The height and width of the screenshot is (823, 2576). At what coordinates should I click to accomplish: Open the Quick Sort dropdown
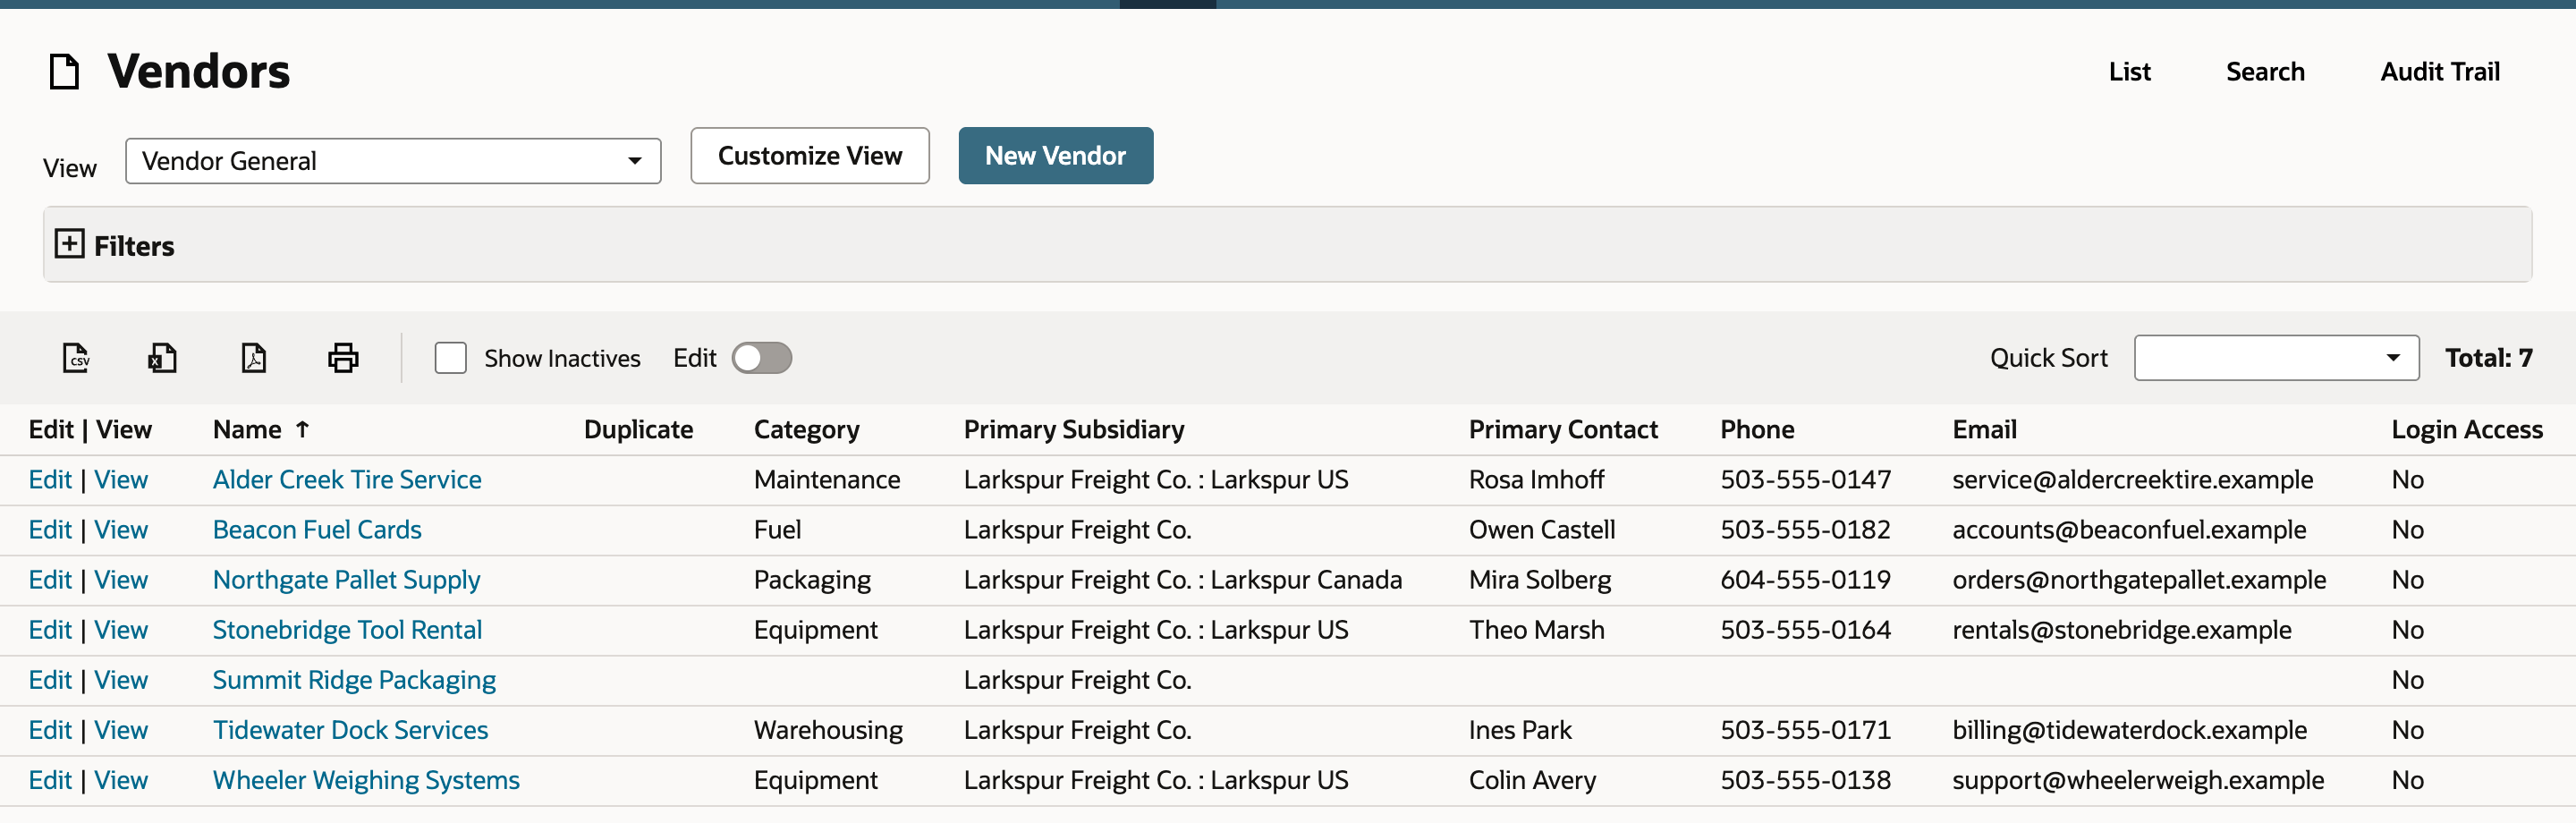2276,358
